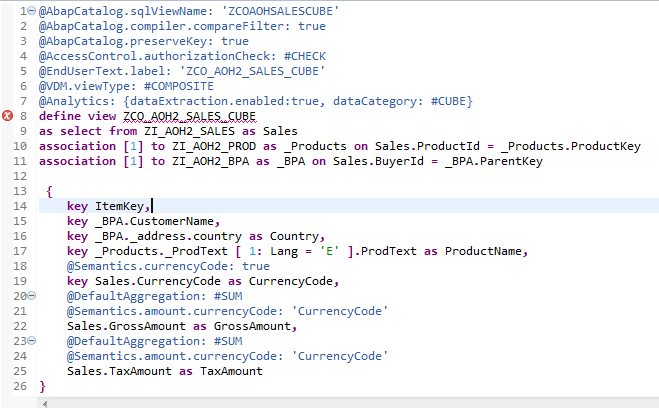Screen dimensions: 659x408
Task: Click the ProductName alias on line 17
Action: 483,251
